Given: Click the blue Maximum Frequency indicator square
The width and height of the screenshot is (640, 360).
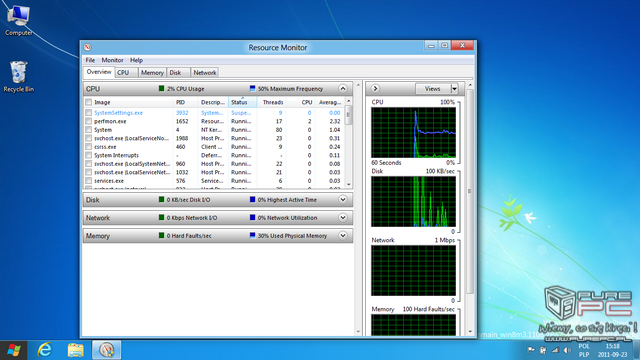Looking at the screenshot, I should tap(252, 89).
